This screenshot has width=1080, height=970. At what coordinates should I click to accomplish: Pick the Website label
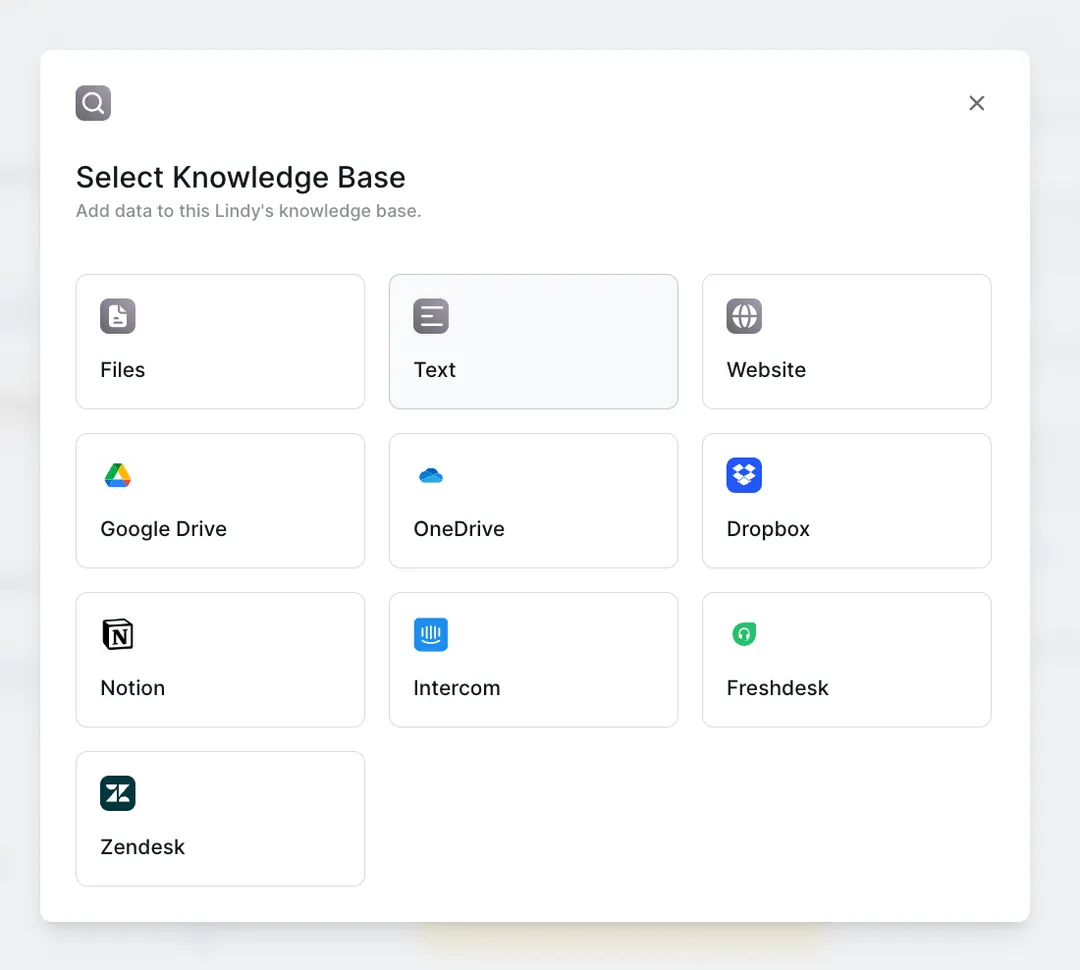766,370
